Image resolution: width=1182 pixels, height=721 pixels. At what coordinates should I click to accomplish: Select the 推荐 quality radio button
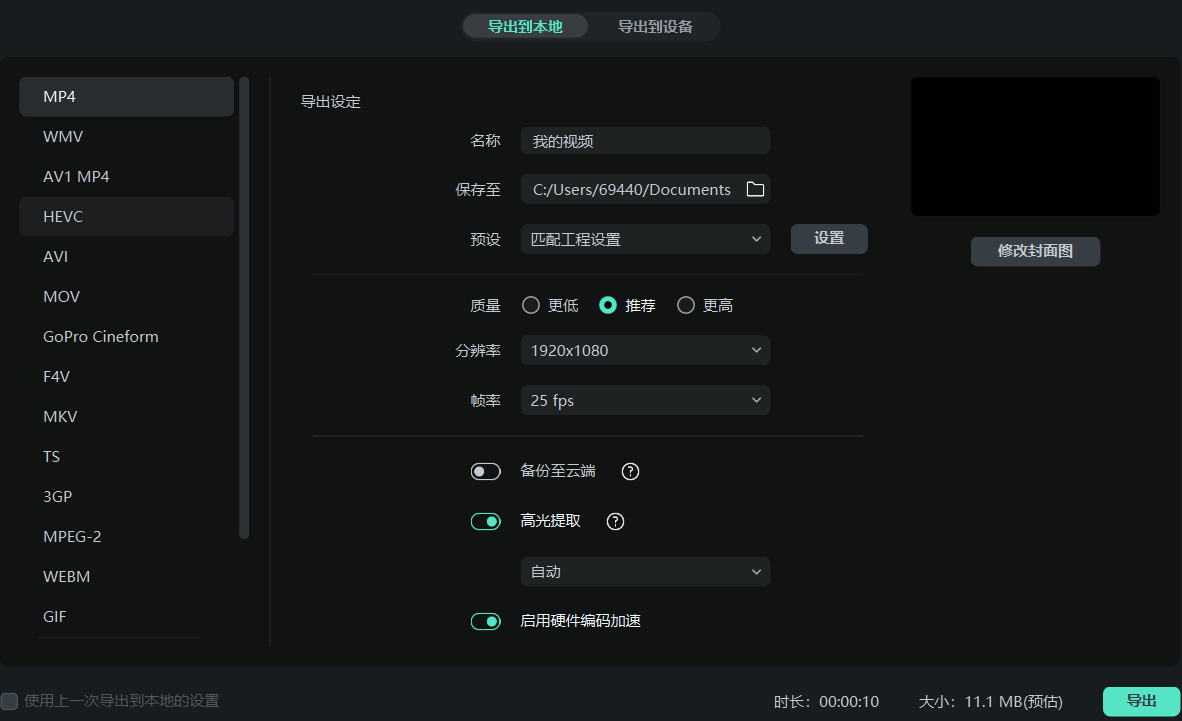tap(608, 305)
